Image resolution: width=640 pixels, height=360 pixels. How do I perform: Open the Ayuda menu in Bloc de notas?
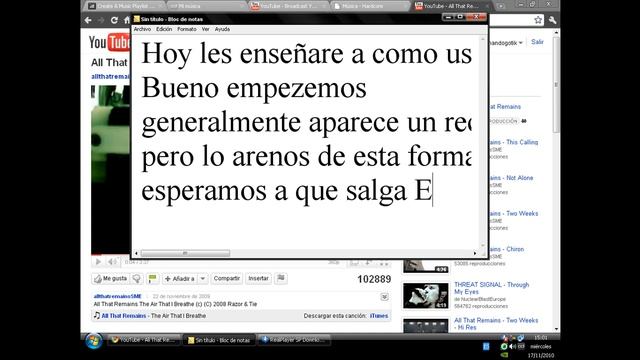tap(222, 29)
